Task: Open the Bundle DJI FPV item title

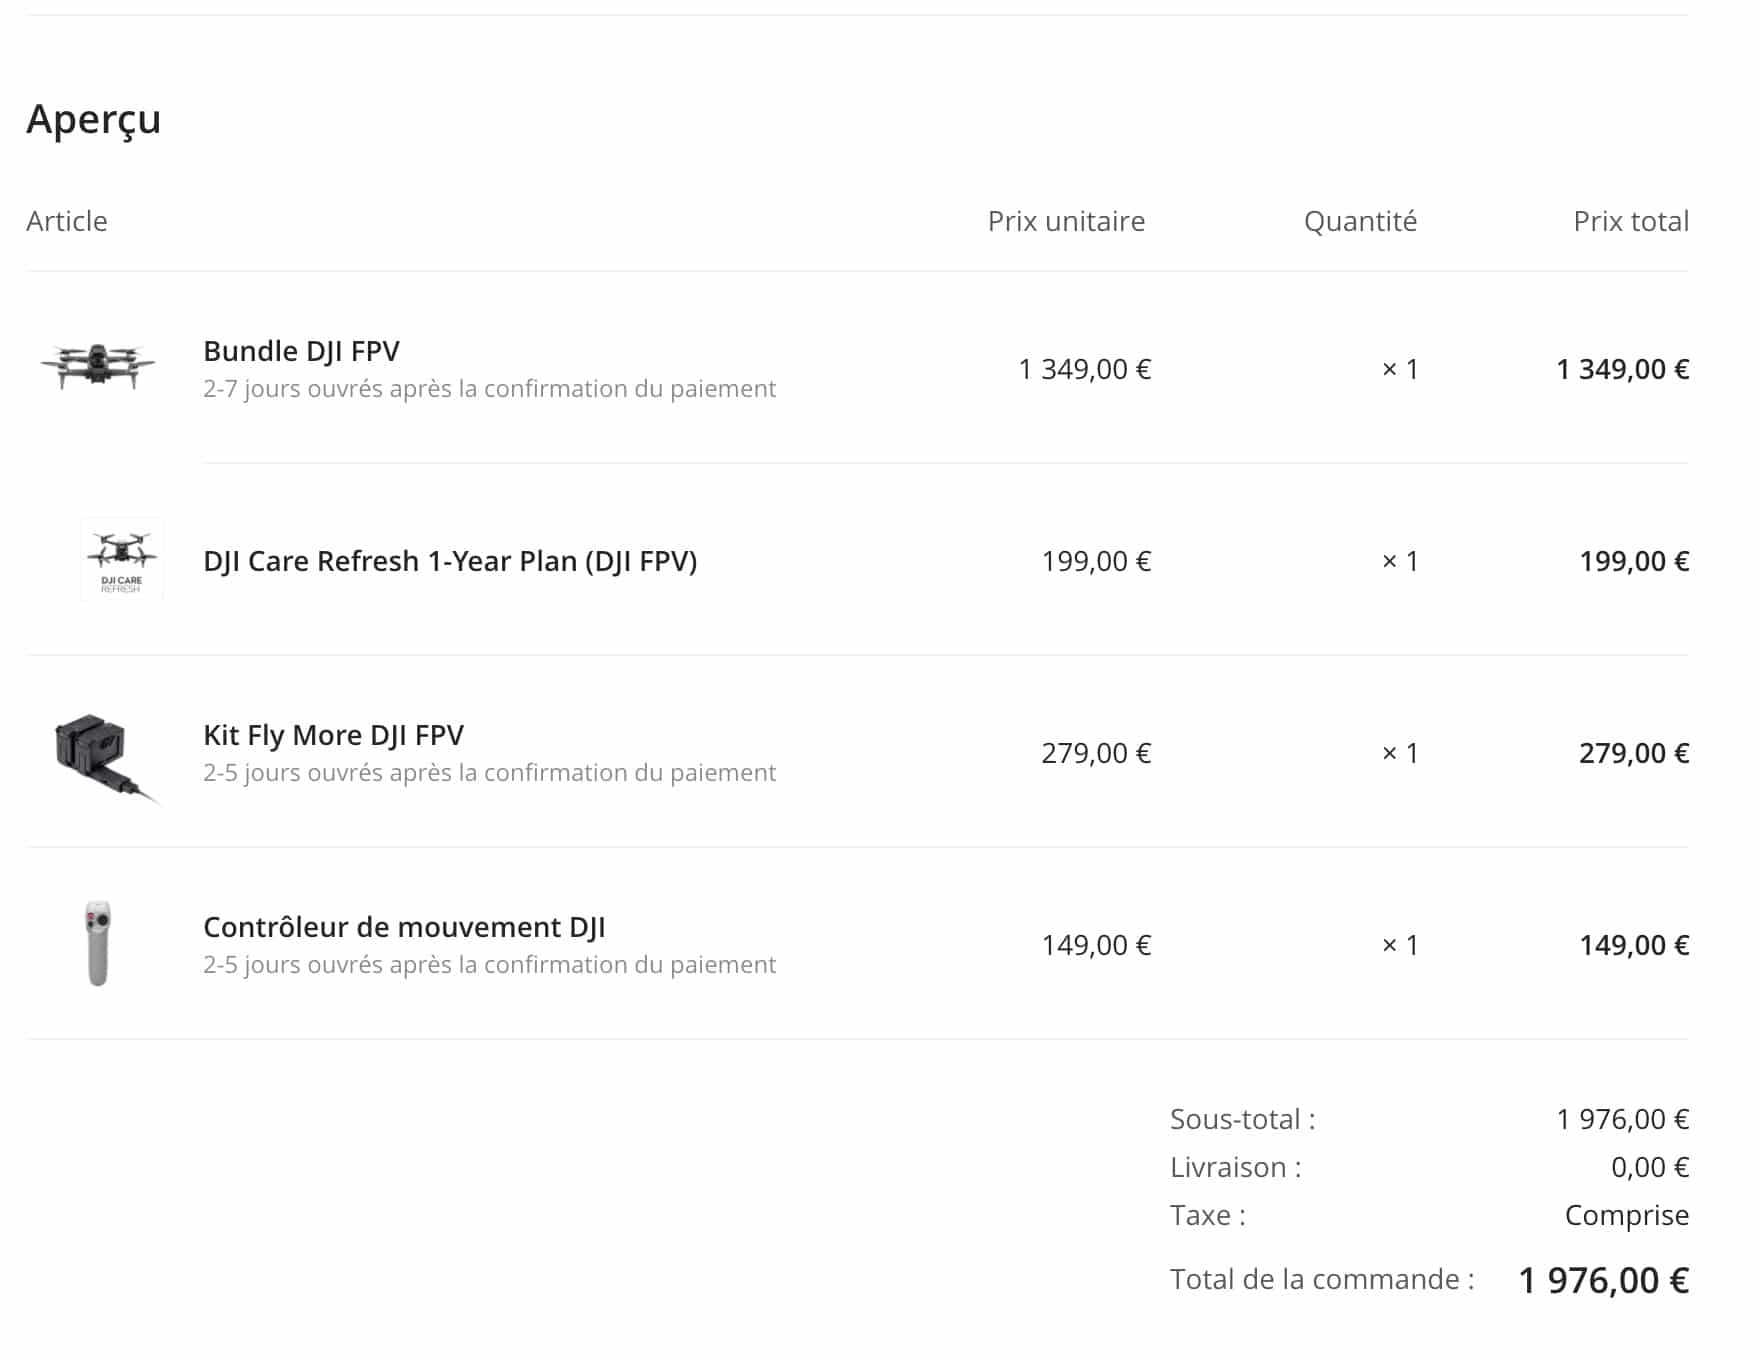Action: click(301, 351)
